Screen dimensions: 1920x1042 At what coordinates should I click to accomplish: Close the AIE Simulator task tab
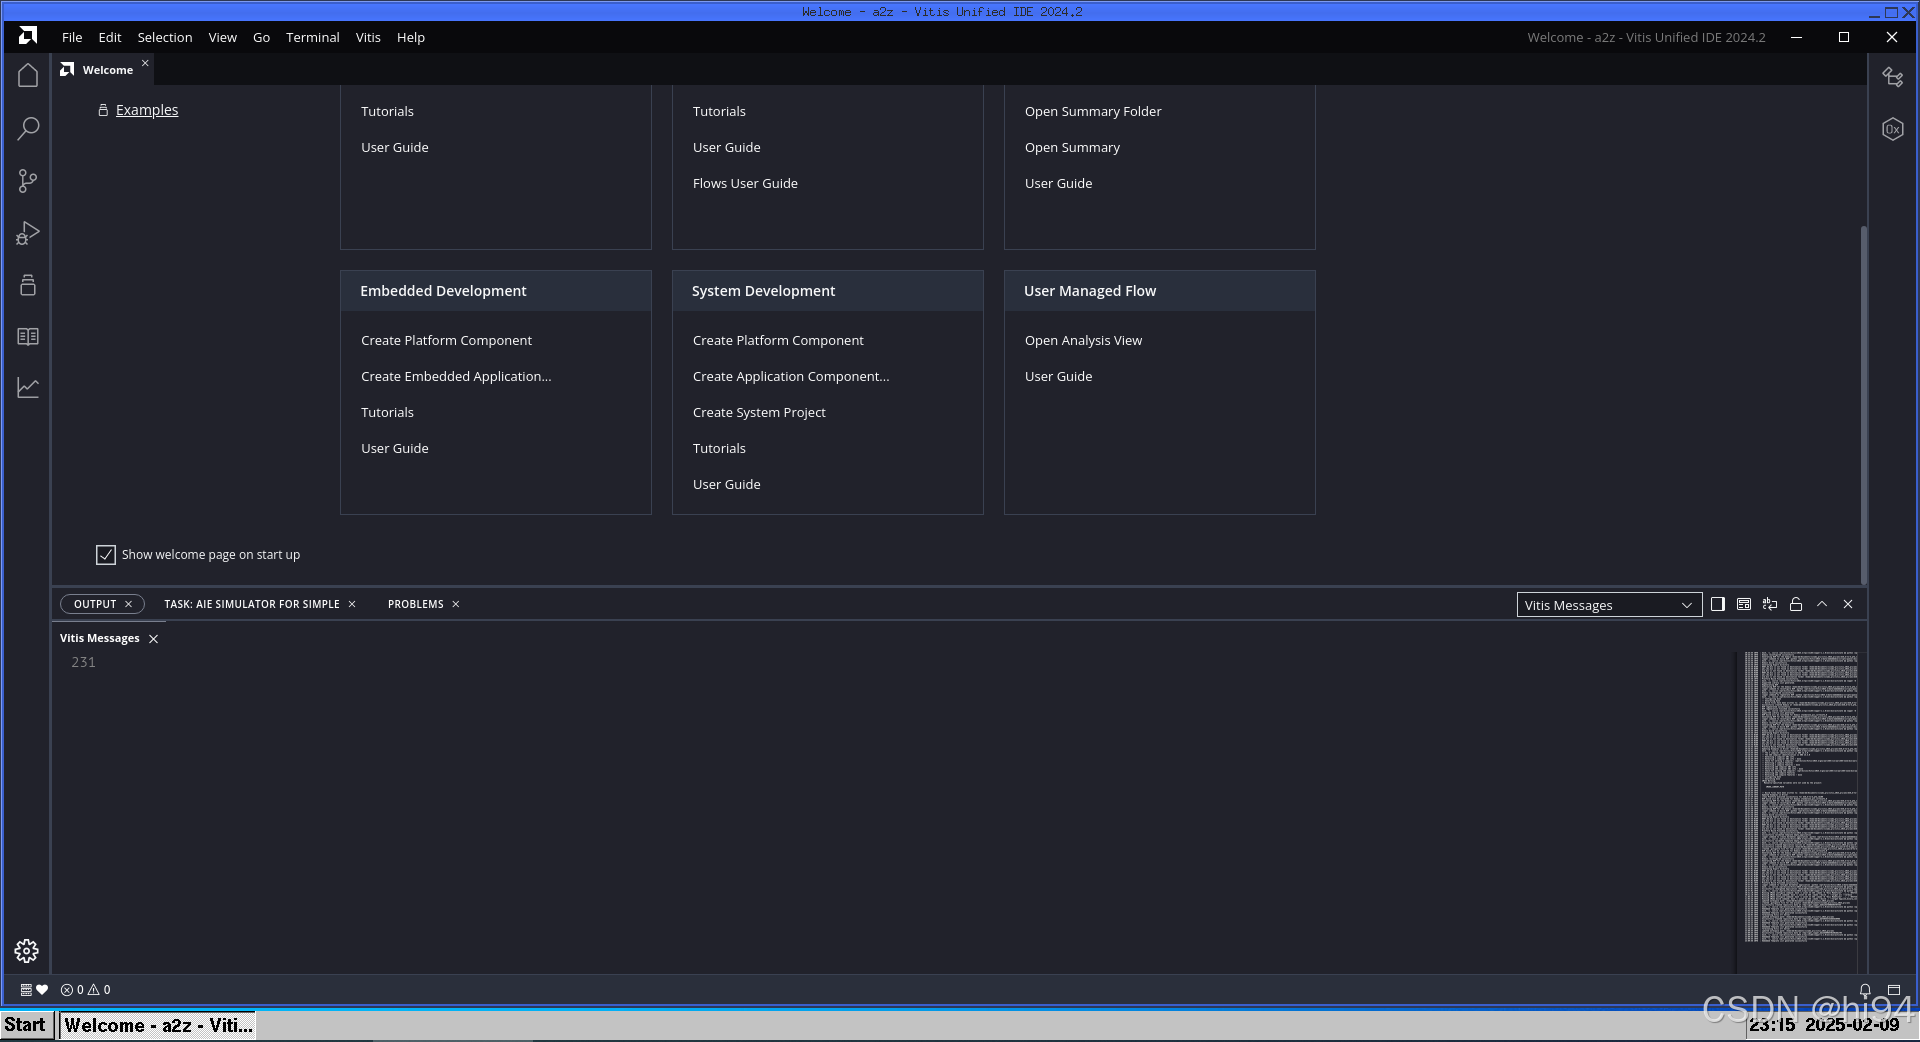352,604
